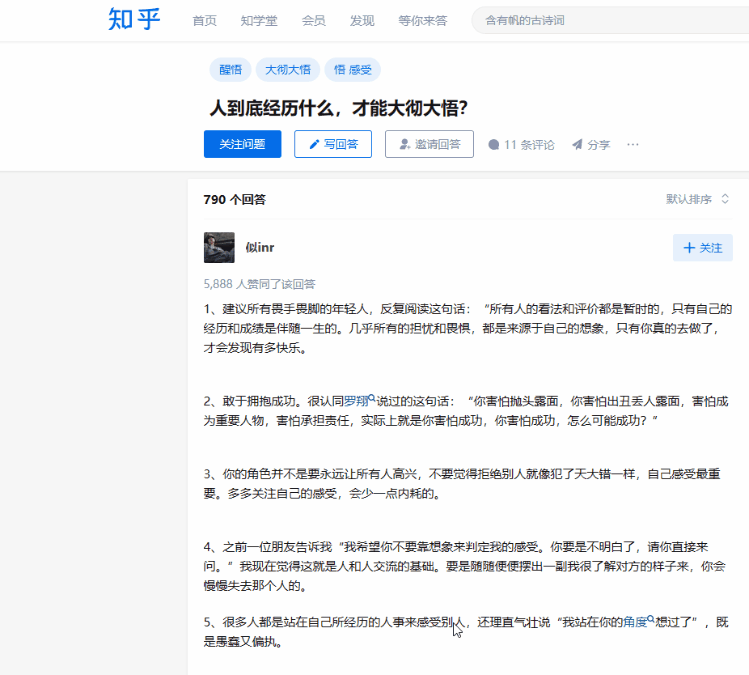The image size is (749, 675).
Task: Open the 悟 感受 topic tag
Action: [x=353, y=70]
